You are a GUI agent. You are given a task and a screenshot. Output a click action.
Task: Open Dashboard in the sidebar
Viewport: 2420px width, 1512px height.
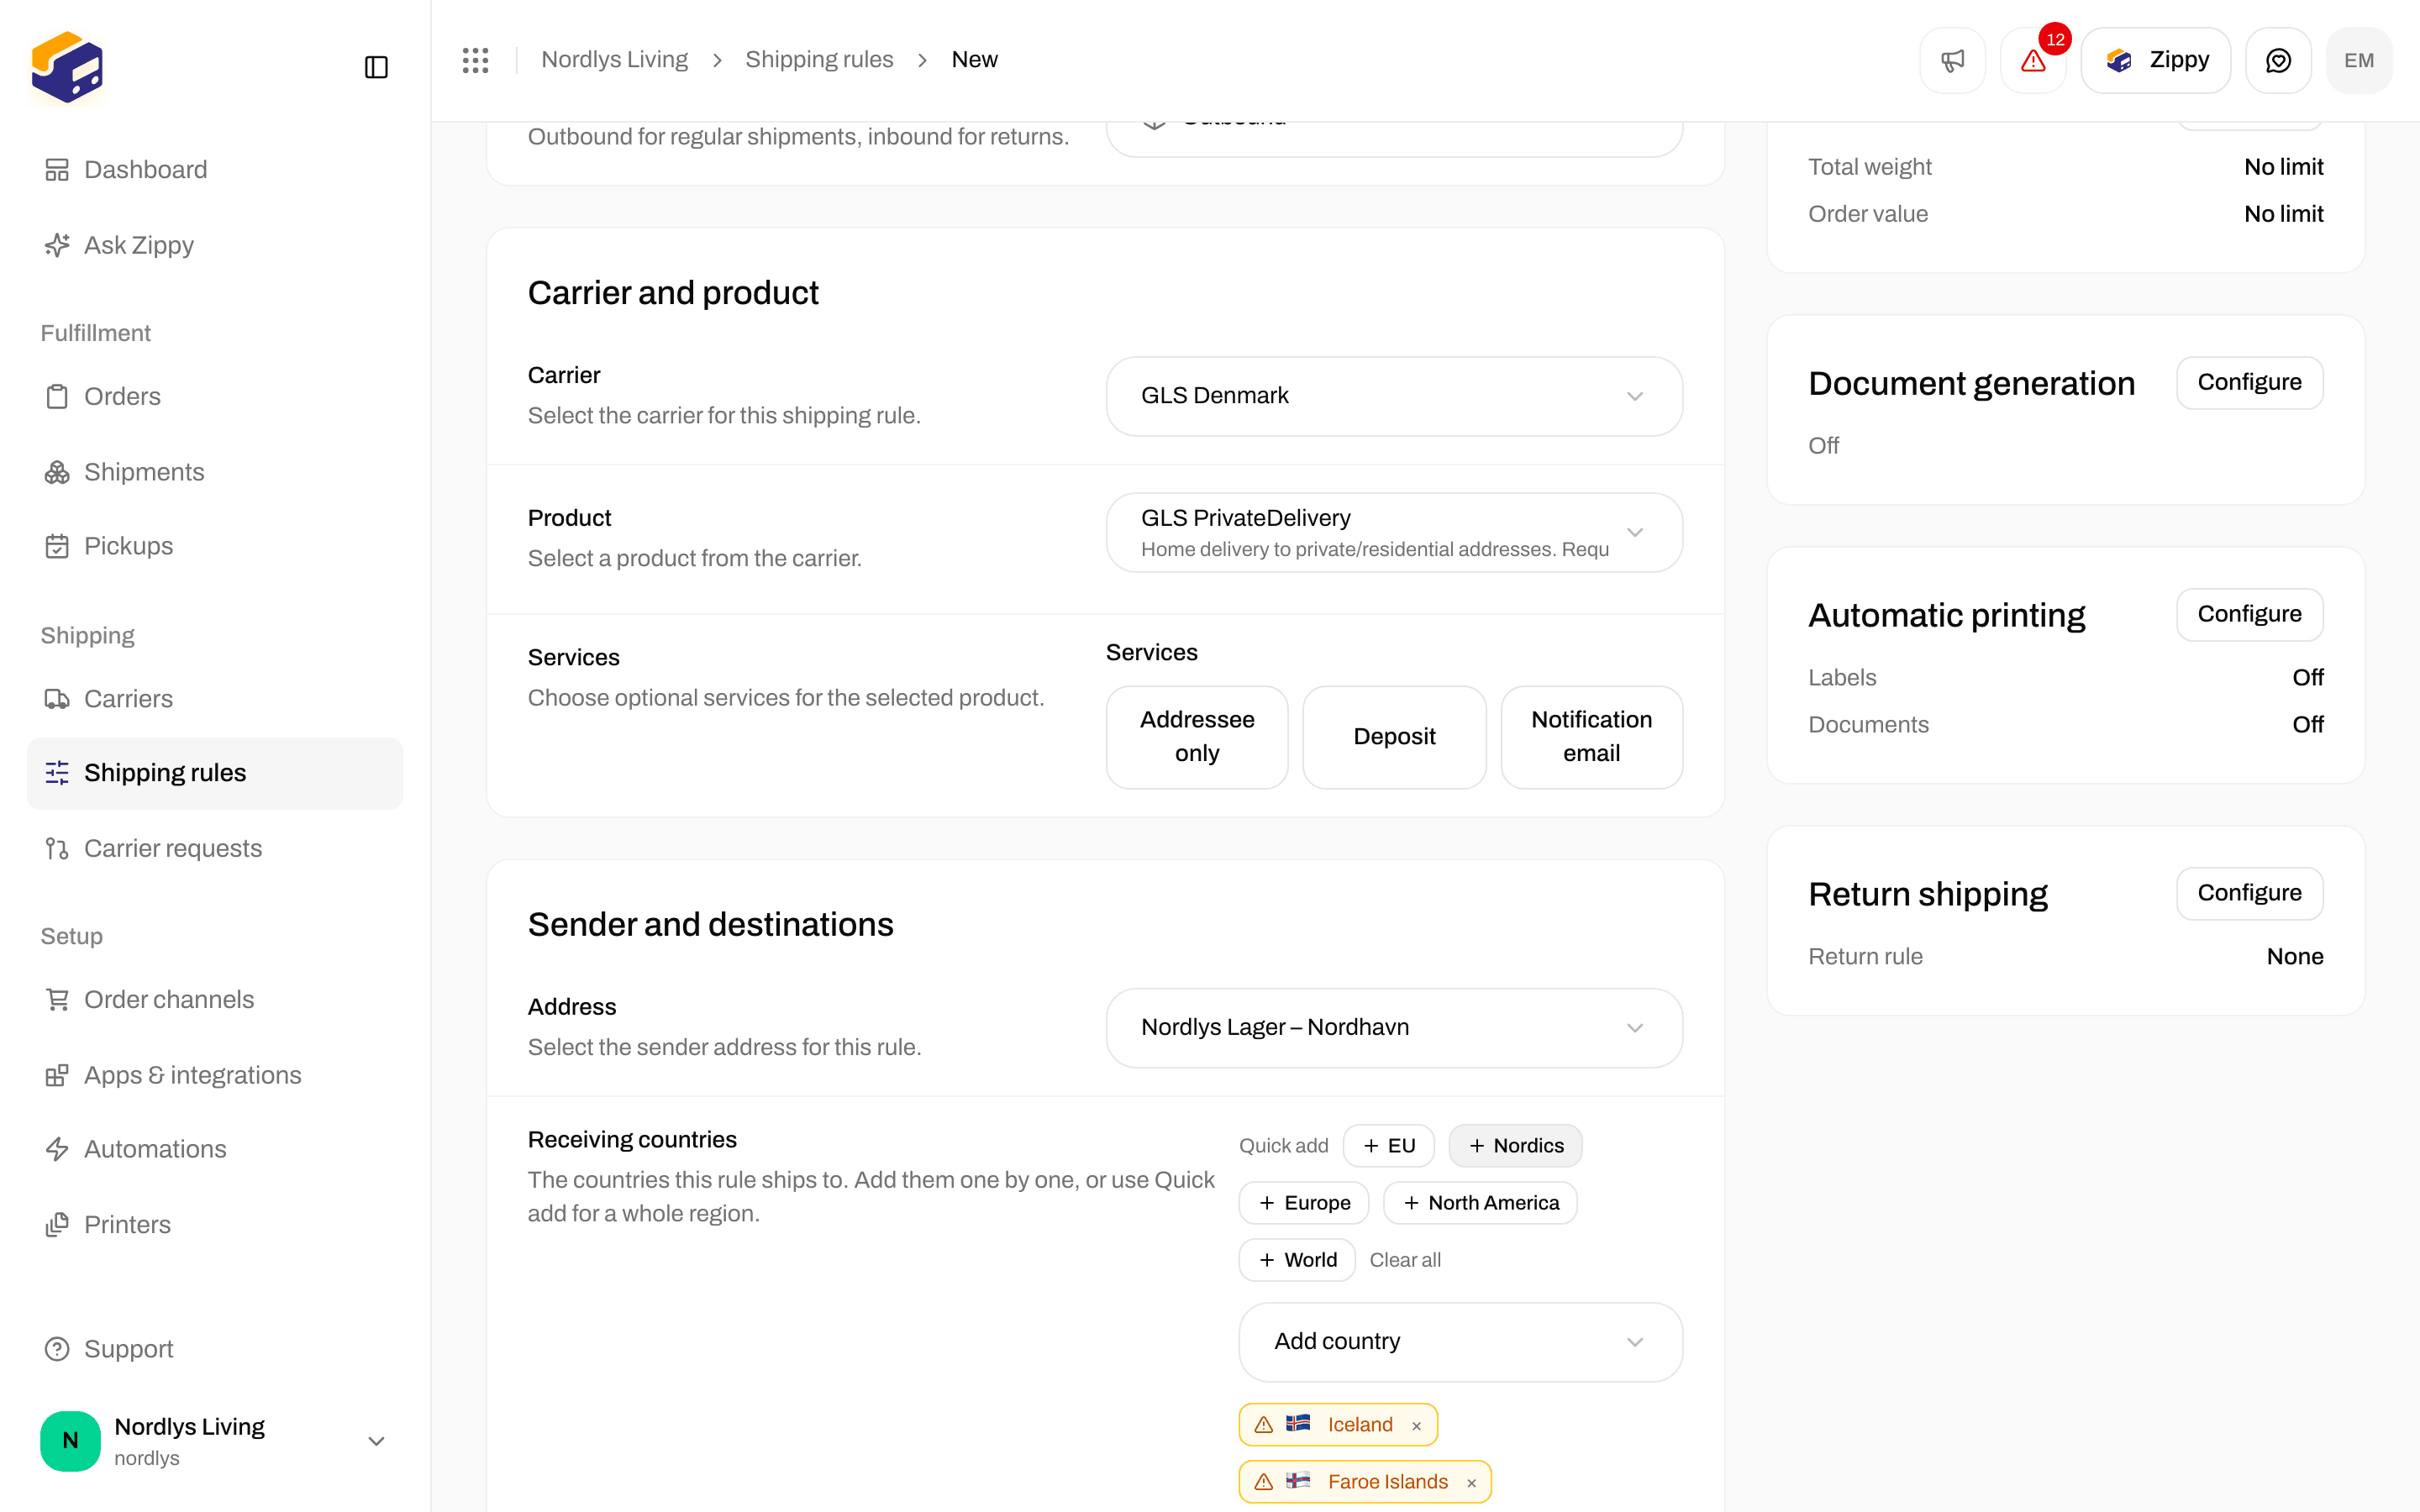215,170
